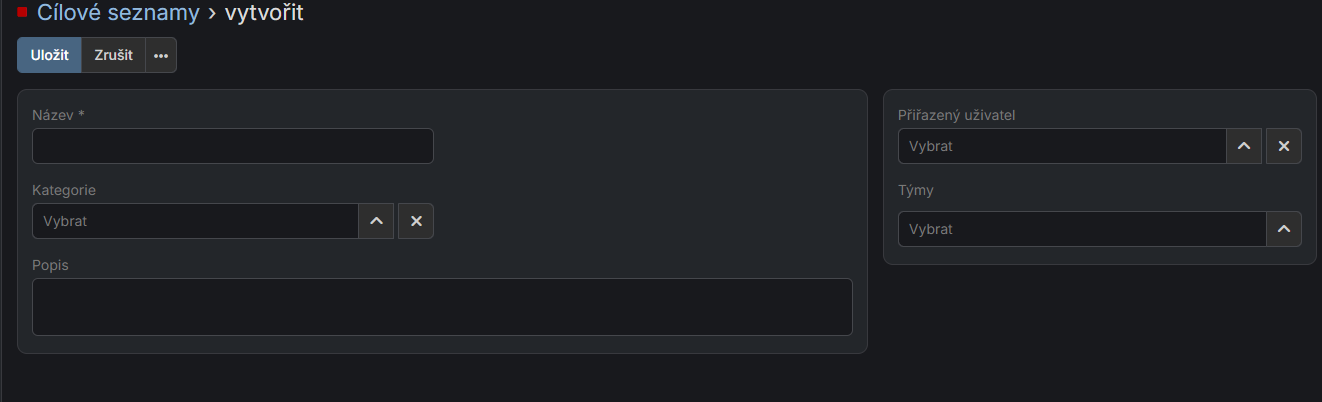Expand the Kategorie chevron selector

pyautogui.click(x=376, y=221)
